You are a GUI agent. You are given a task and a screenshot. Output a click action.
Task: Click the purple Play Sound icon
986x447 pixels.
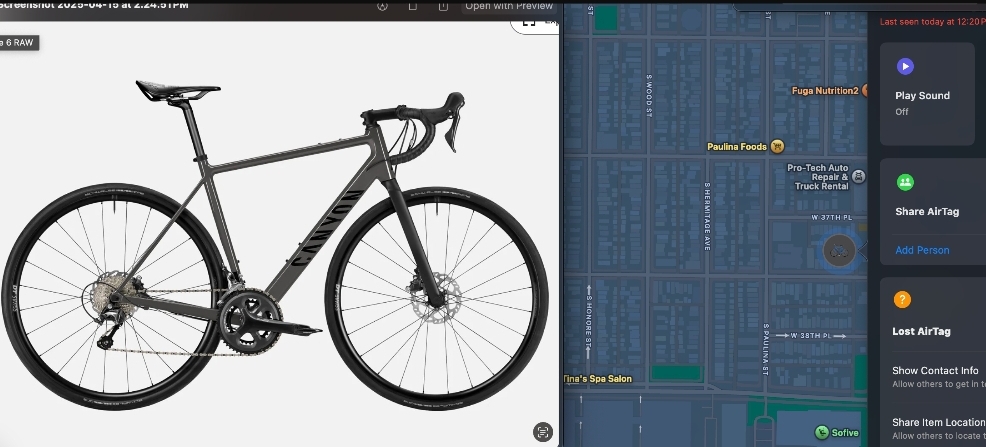click(x=905, y=66)
